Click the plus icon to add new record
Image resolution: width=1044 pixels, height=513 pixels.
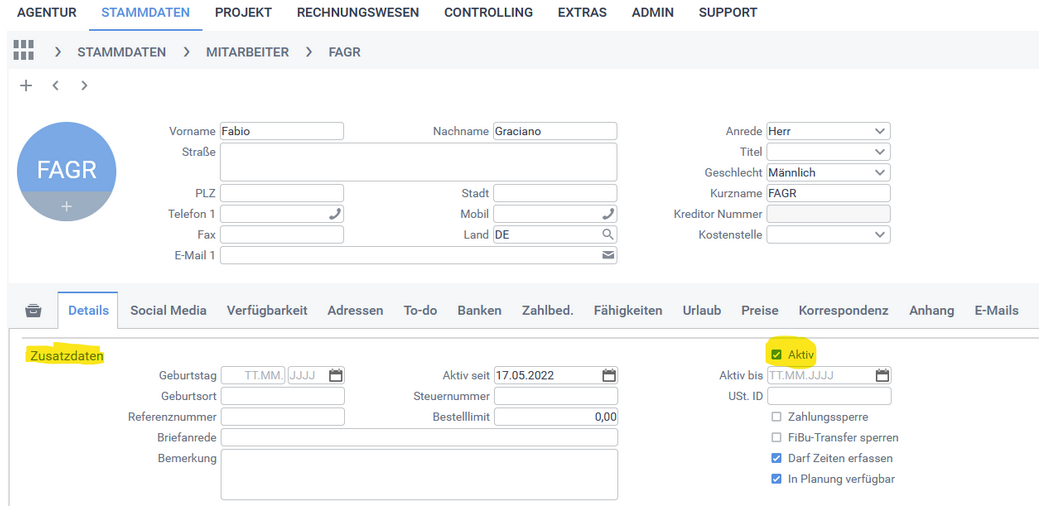pyautogui.click(x=26, y=86)
